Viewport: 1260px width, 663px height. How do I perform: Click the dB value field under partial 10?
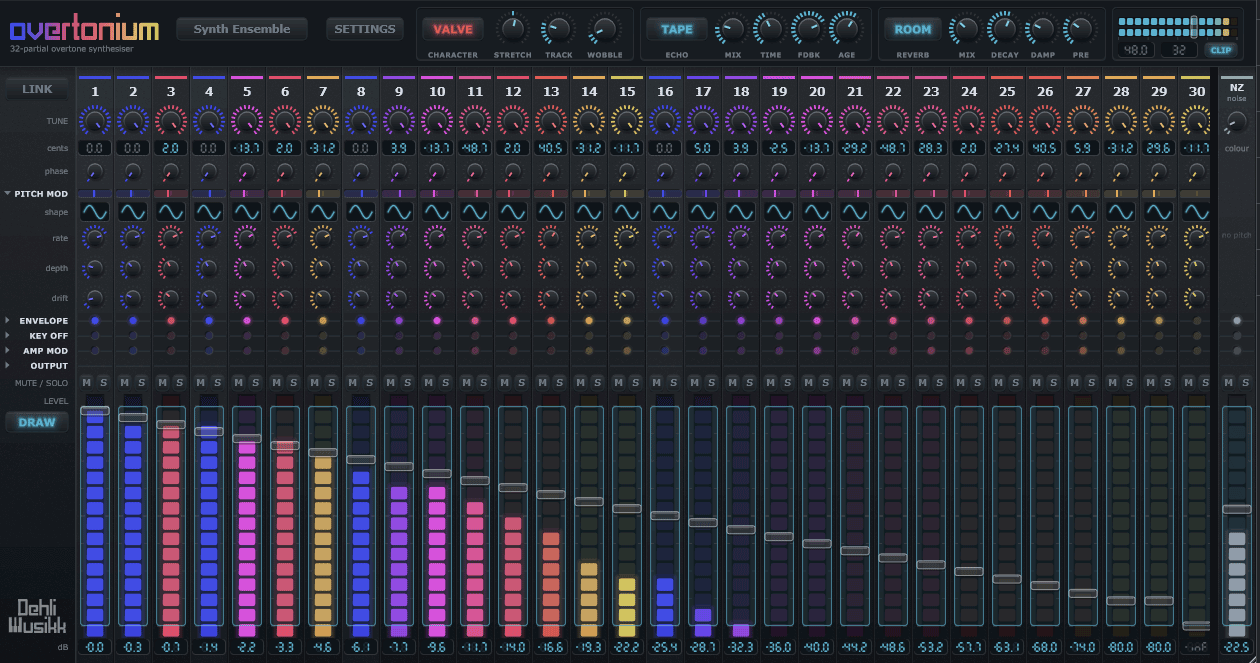click(x=437, y=647)
